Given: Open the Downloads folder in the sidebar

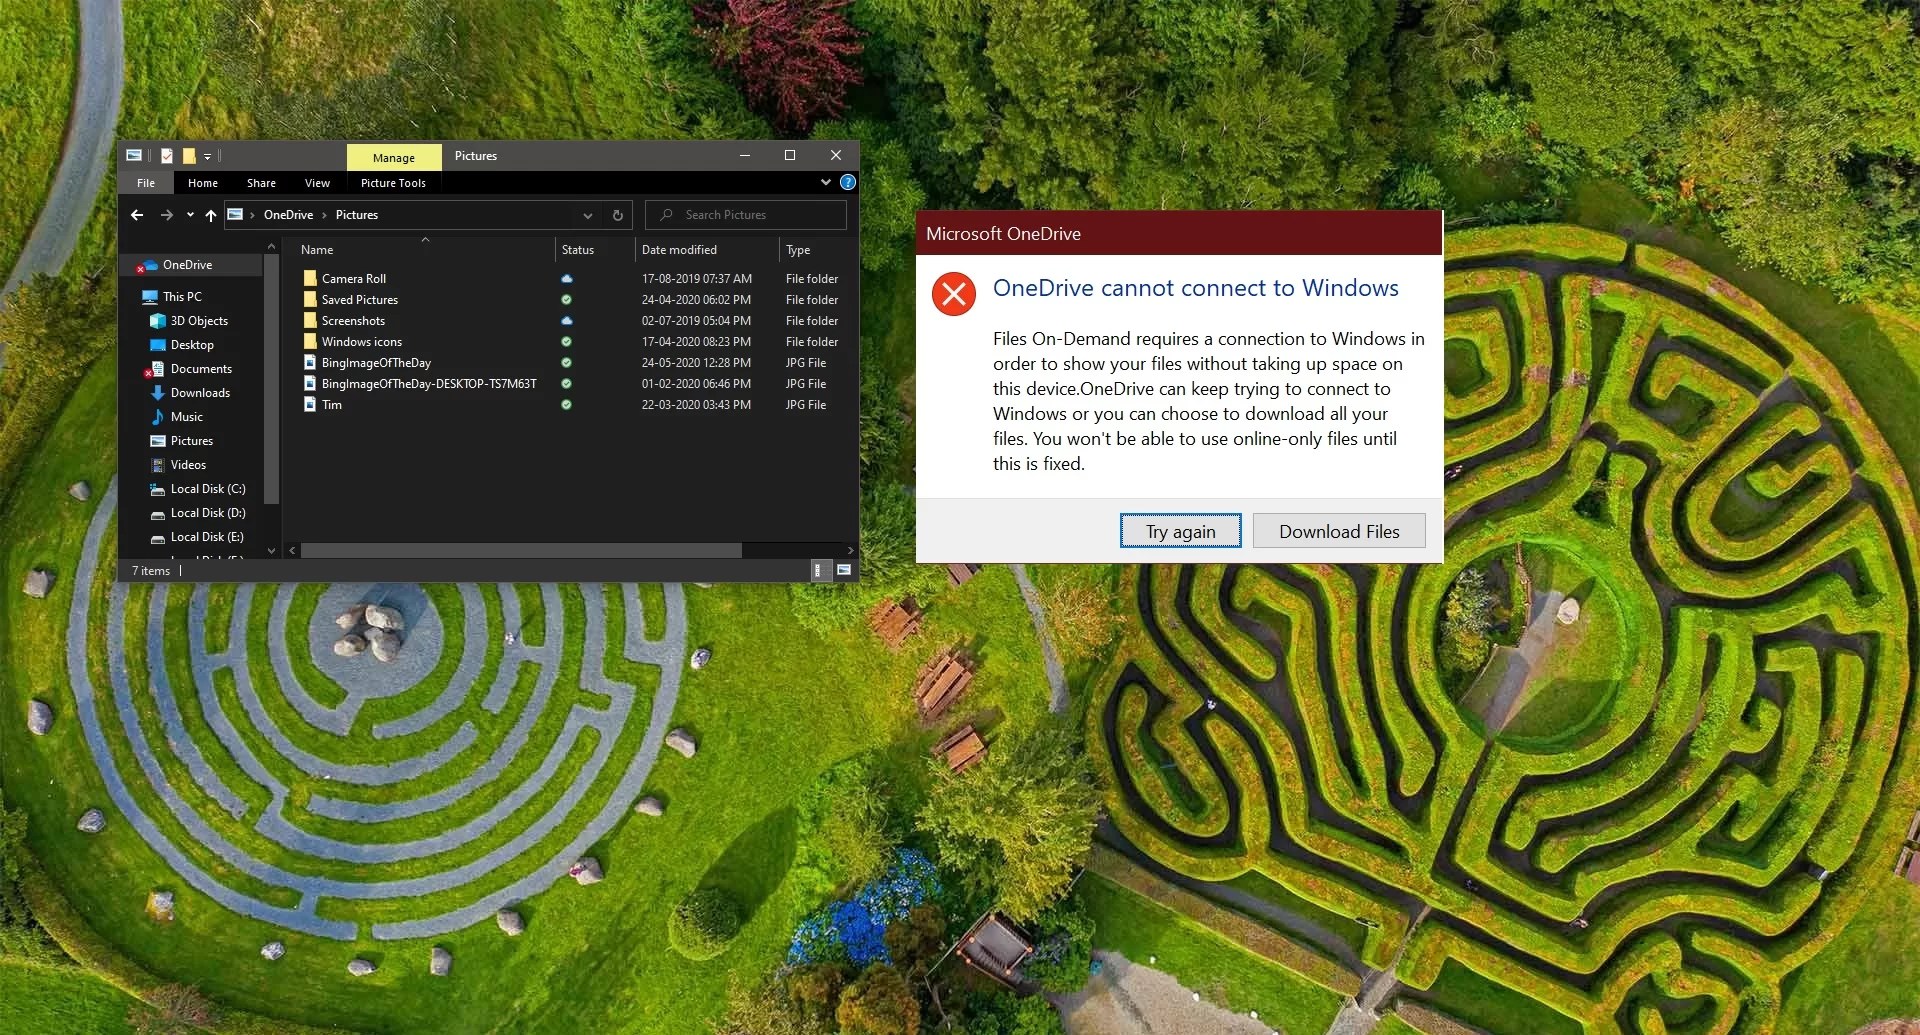Looking at the screenshot, I should tap(199, 392).
